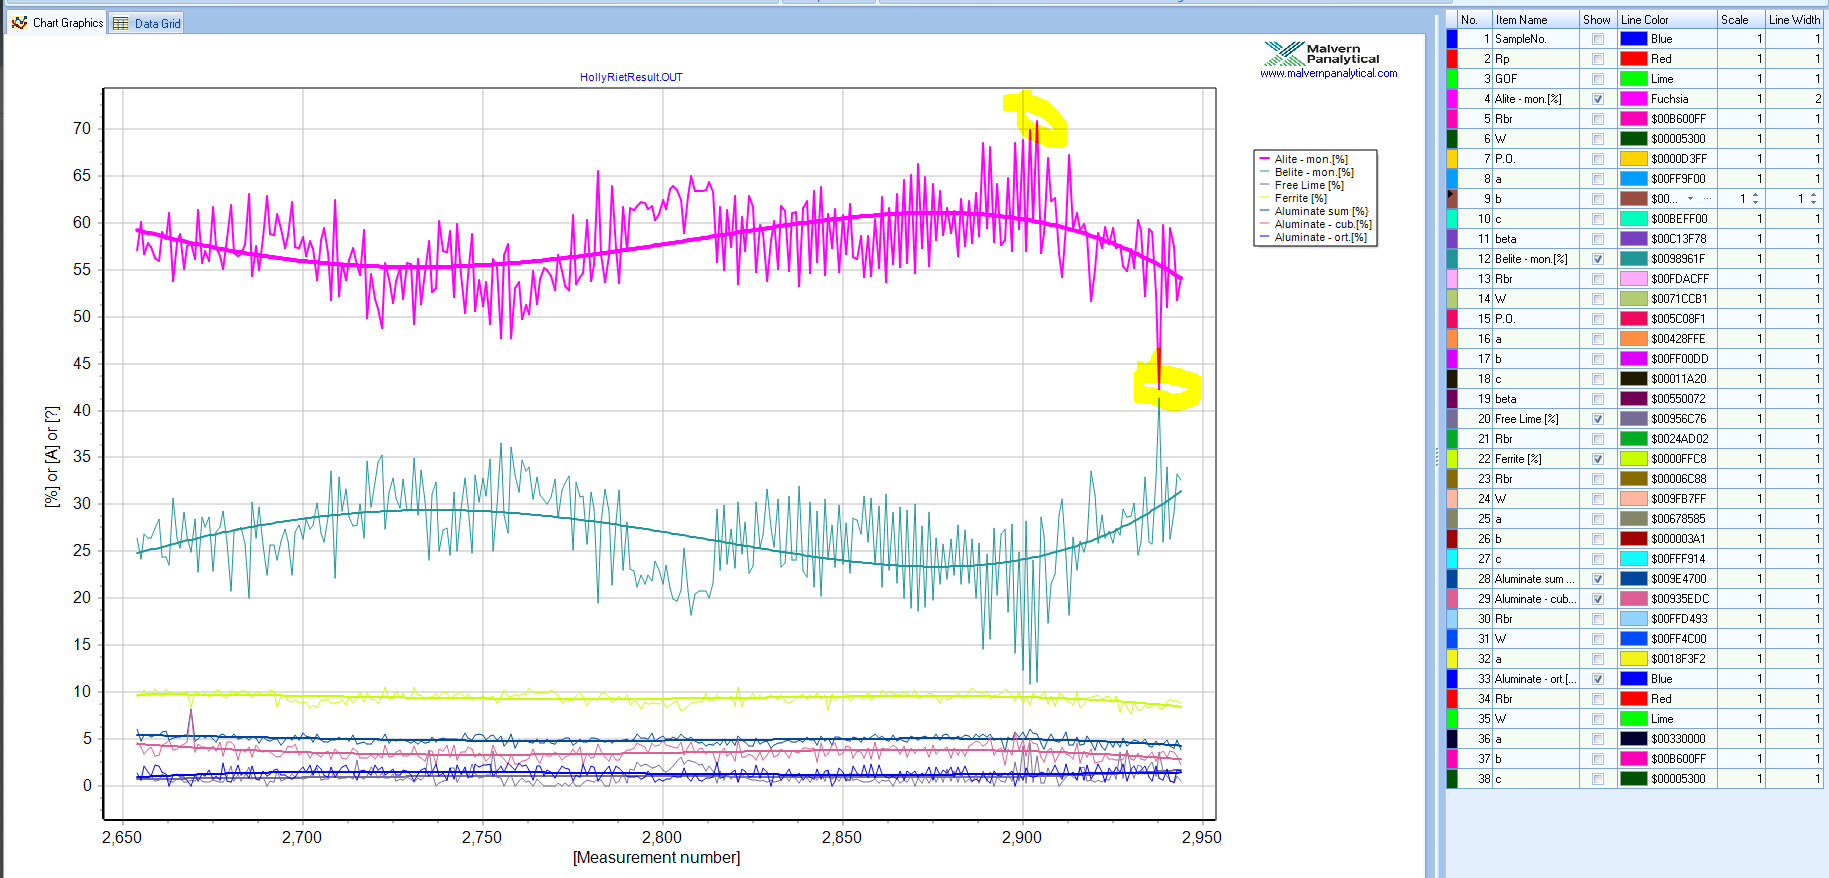Click the Fuchsia color swatch for Alite

pos(1634,99)
